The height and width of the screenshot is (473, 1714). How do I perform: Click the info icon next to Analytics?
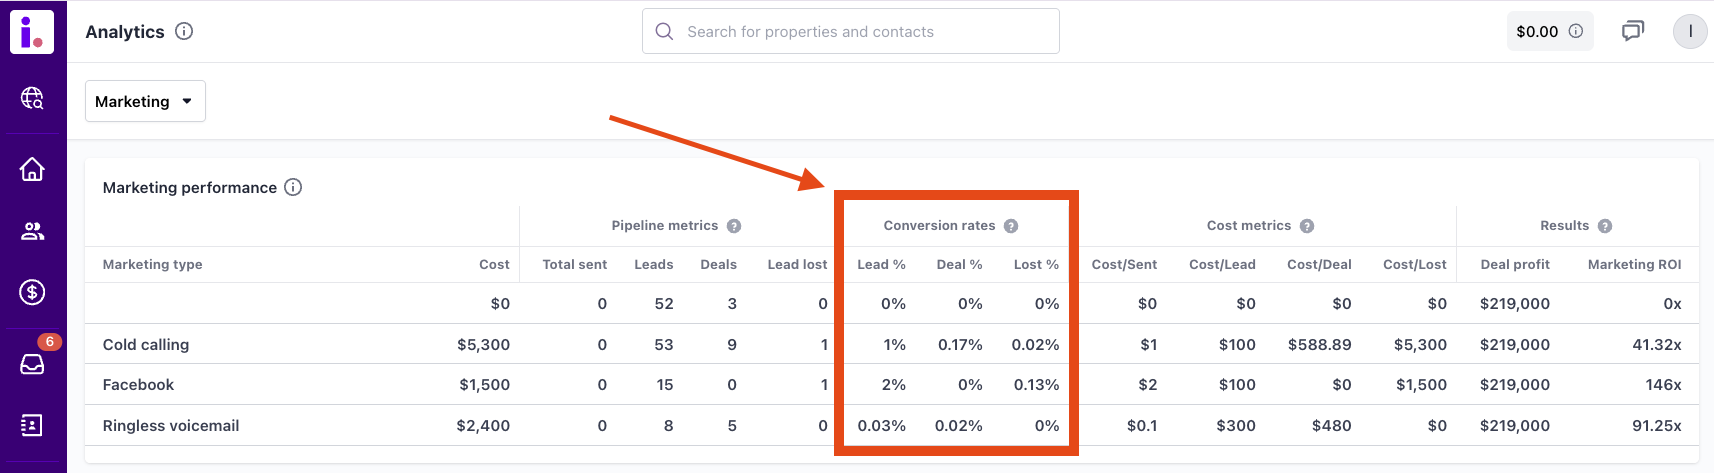coord(184,31)
